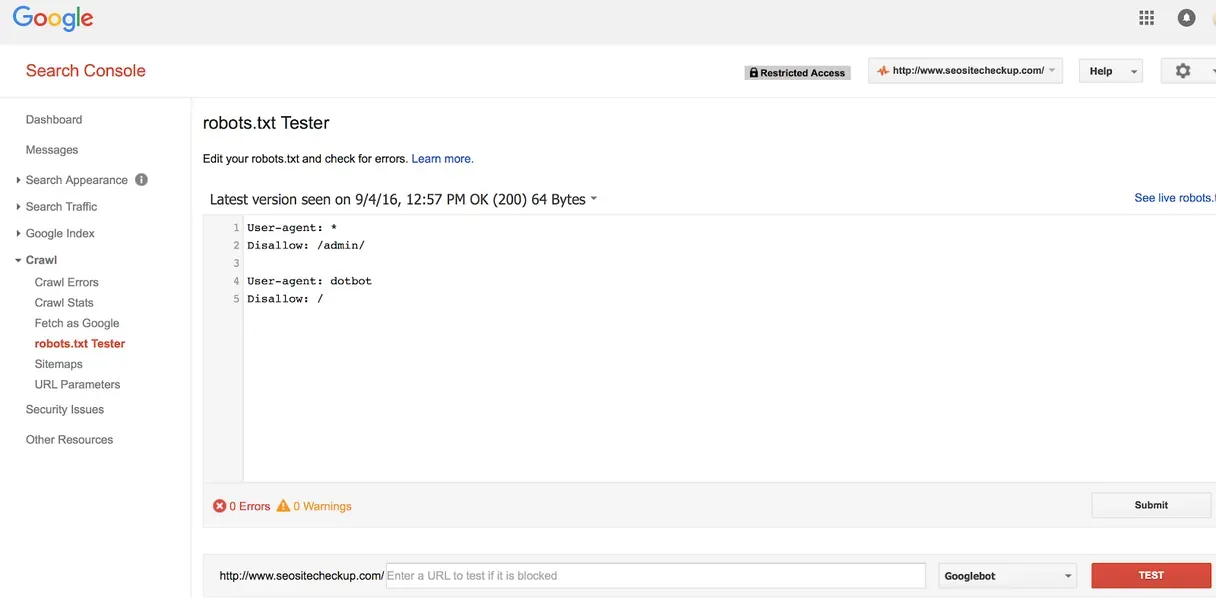Click the Google logo
This screenshot has height=601, width=1216.
coord(53,19)
